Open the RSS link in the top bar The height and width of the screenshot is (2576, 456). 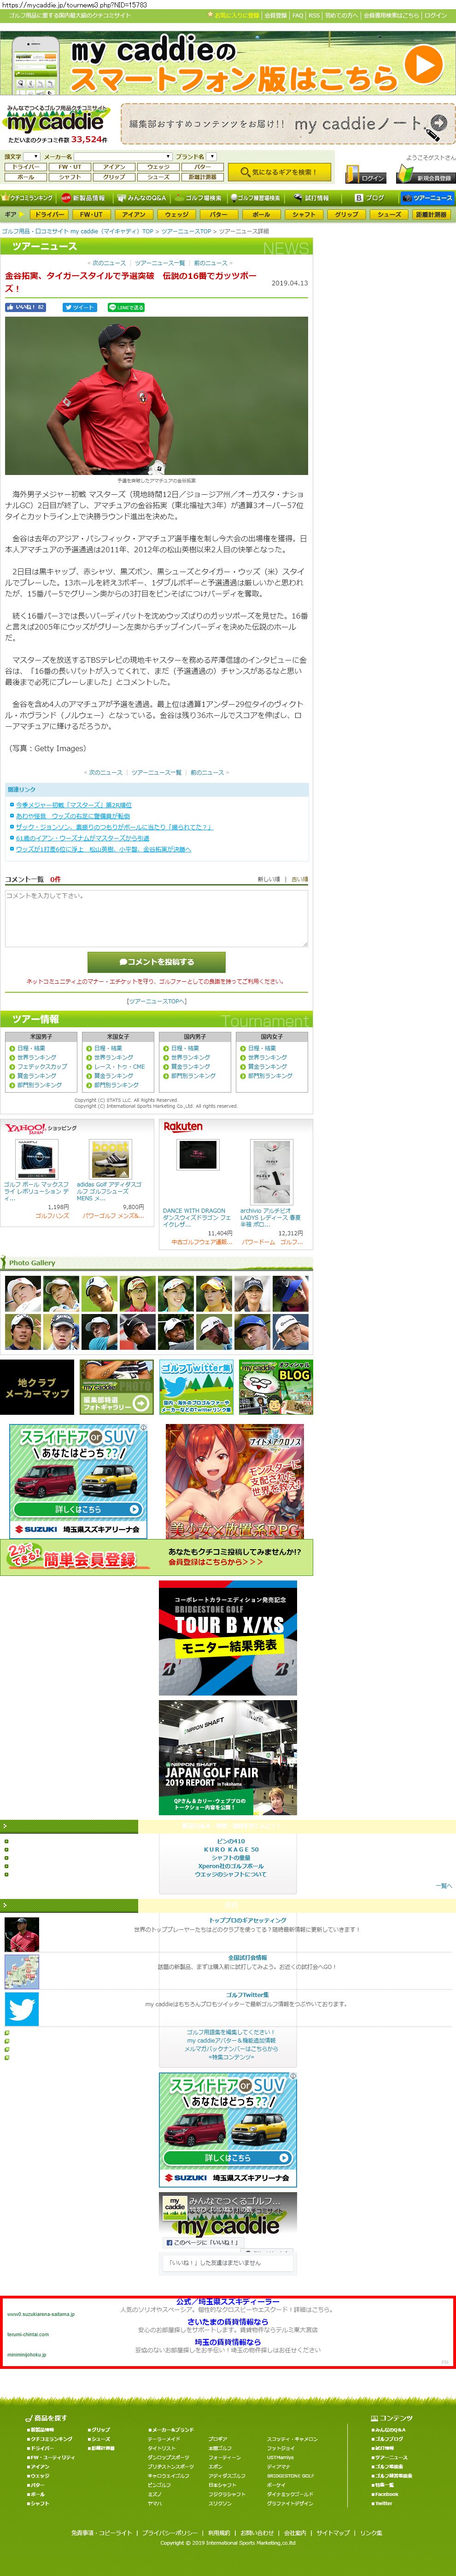pos(314,16)
